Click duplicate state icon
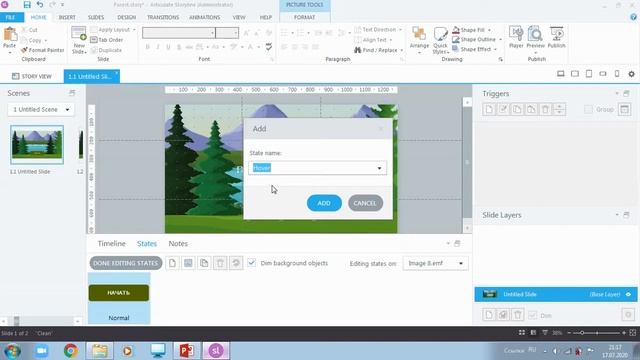 [x=204, y=263]
